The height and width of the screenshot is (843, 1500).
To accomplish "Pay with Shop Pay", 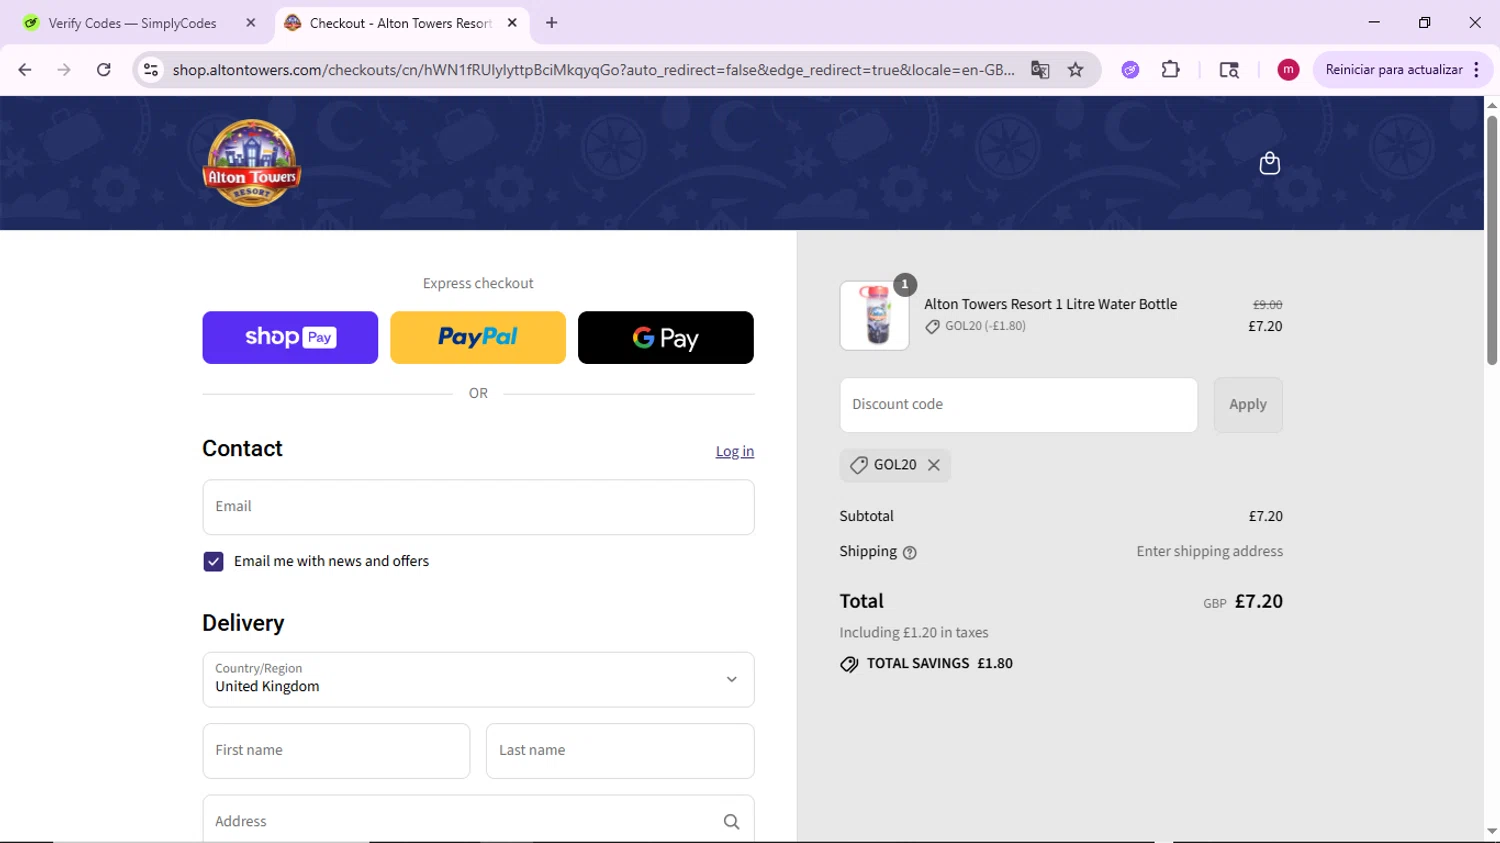I will [290, 337].
